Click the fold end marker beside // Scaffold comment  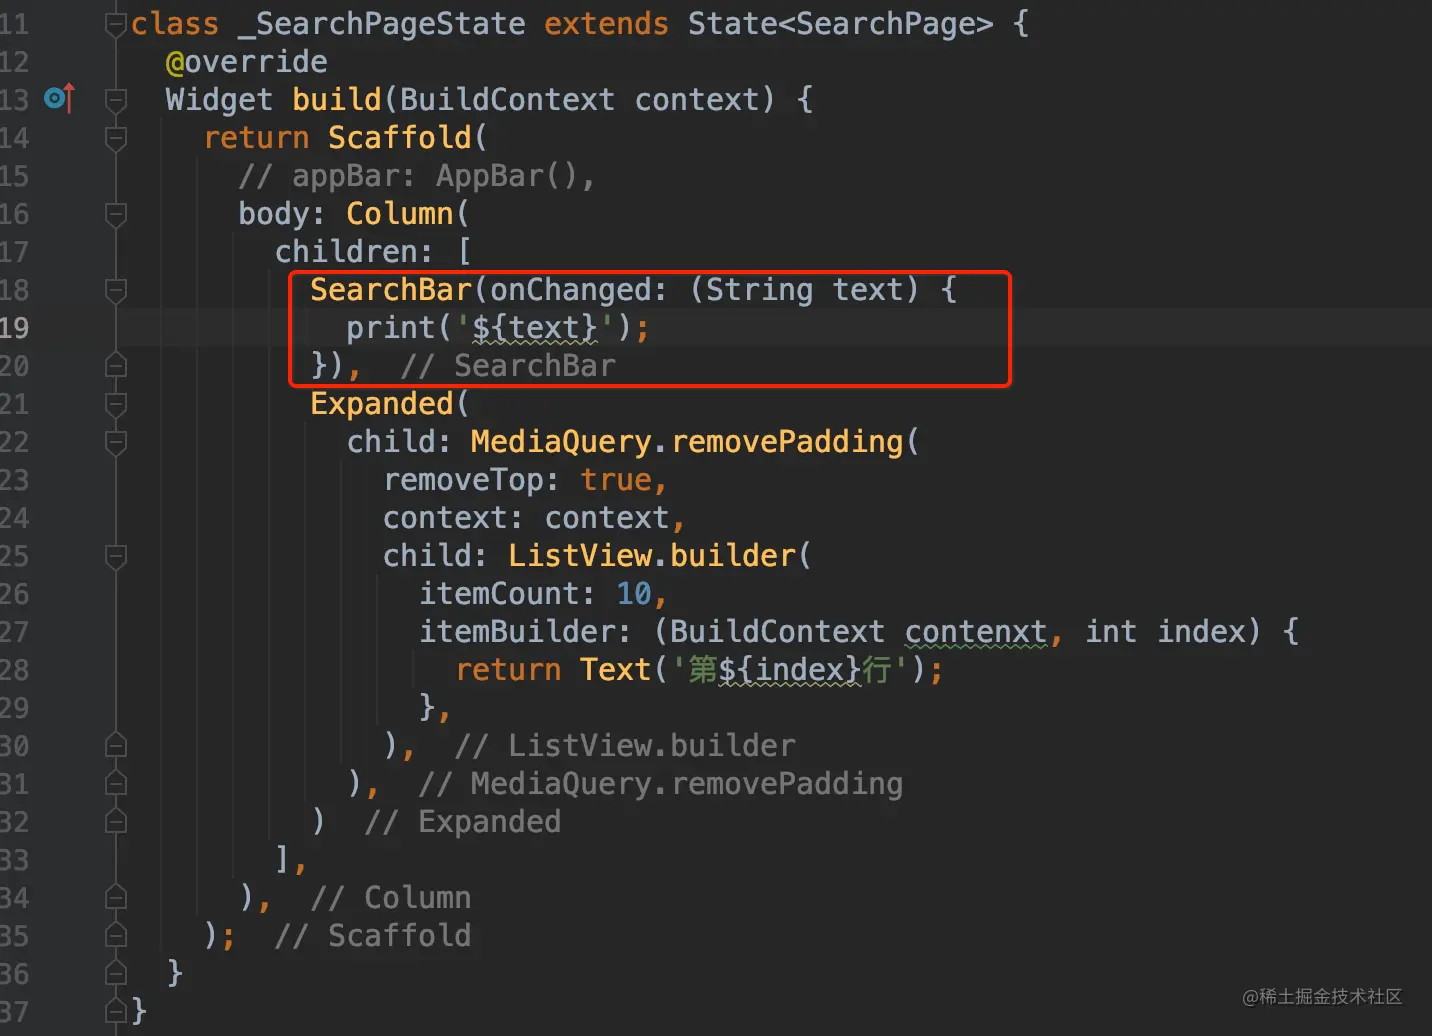116,935
